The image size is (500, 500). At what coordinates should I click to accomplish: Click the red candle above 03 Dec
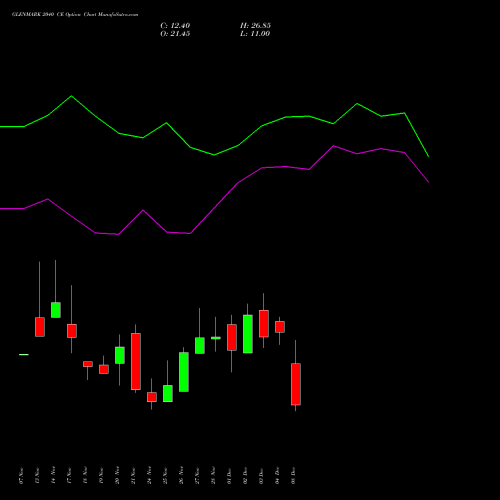(264, 324)
